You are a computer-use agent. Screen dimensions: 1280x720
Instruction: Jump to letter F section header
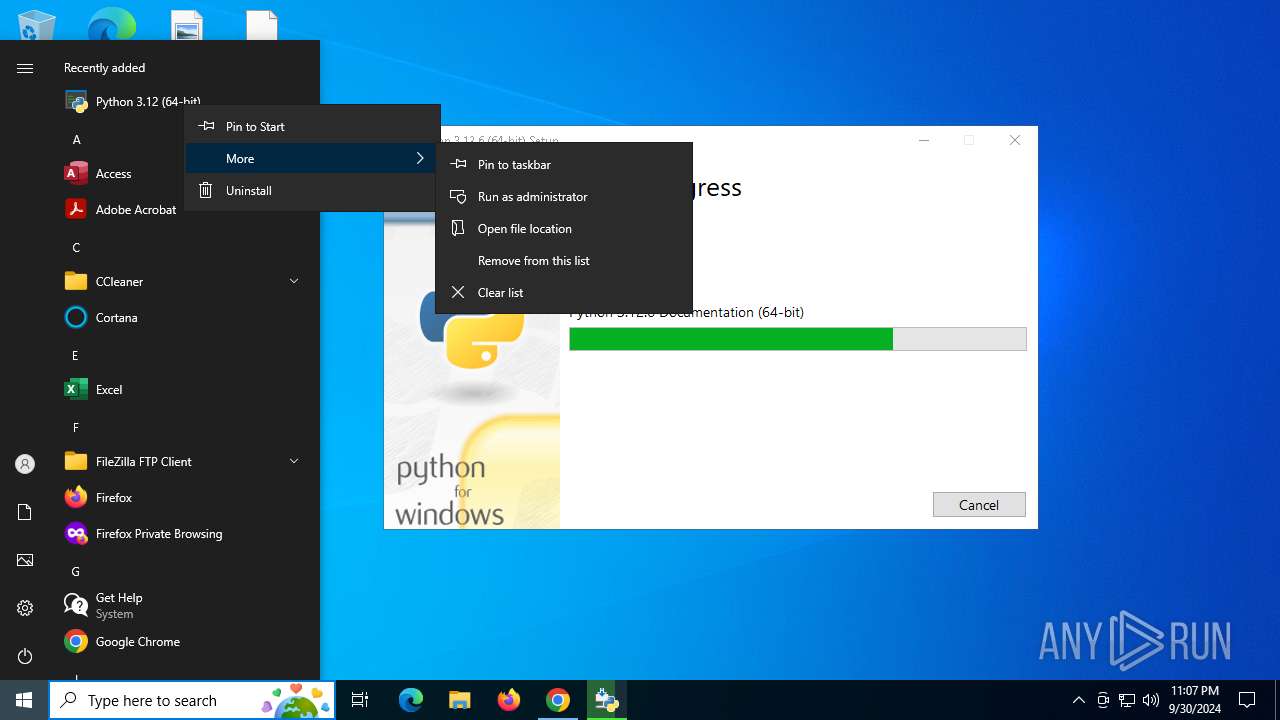tap(76, 428)
